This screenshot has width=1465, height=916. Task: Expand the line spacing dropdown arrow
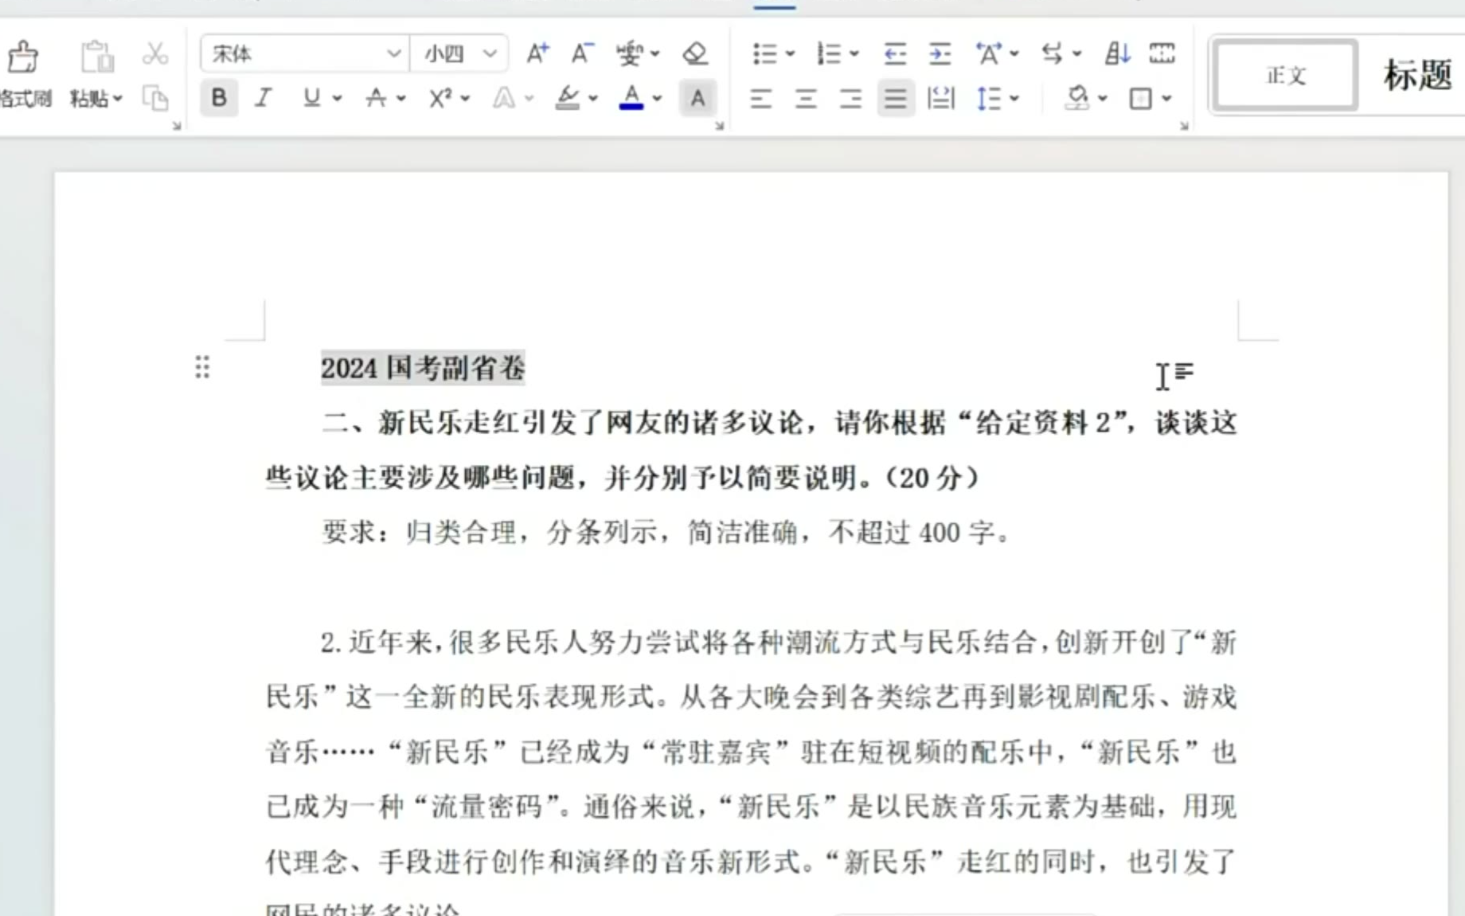pyautogui.click(x=1014, y=98)
